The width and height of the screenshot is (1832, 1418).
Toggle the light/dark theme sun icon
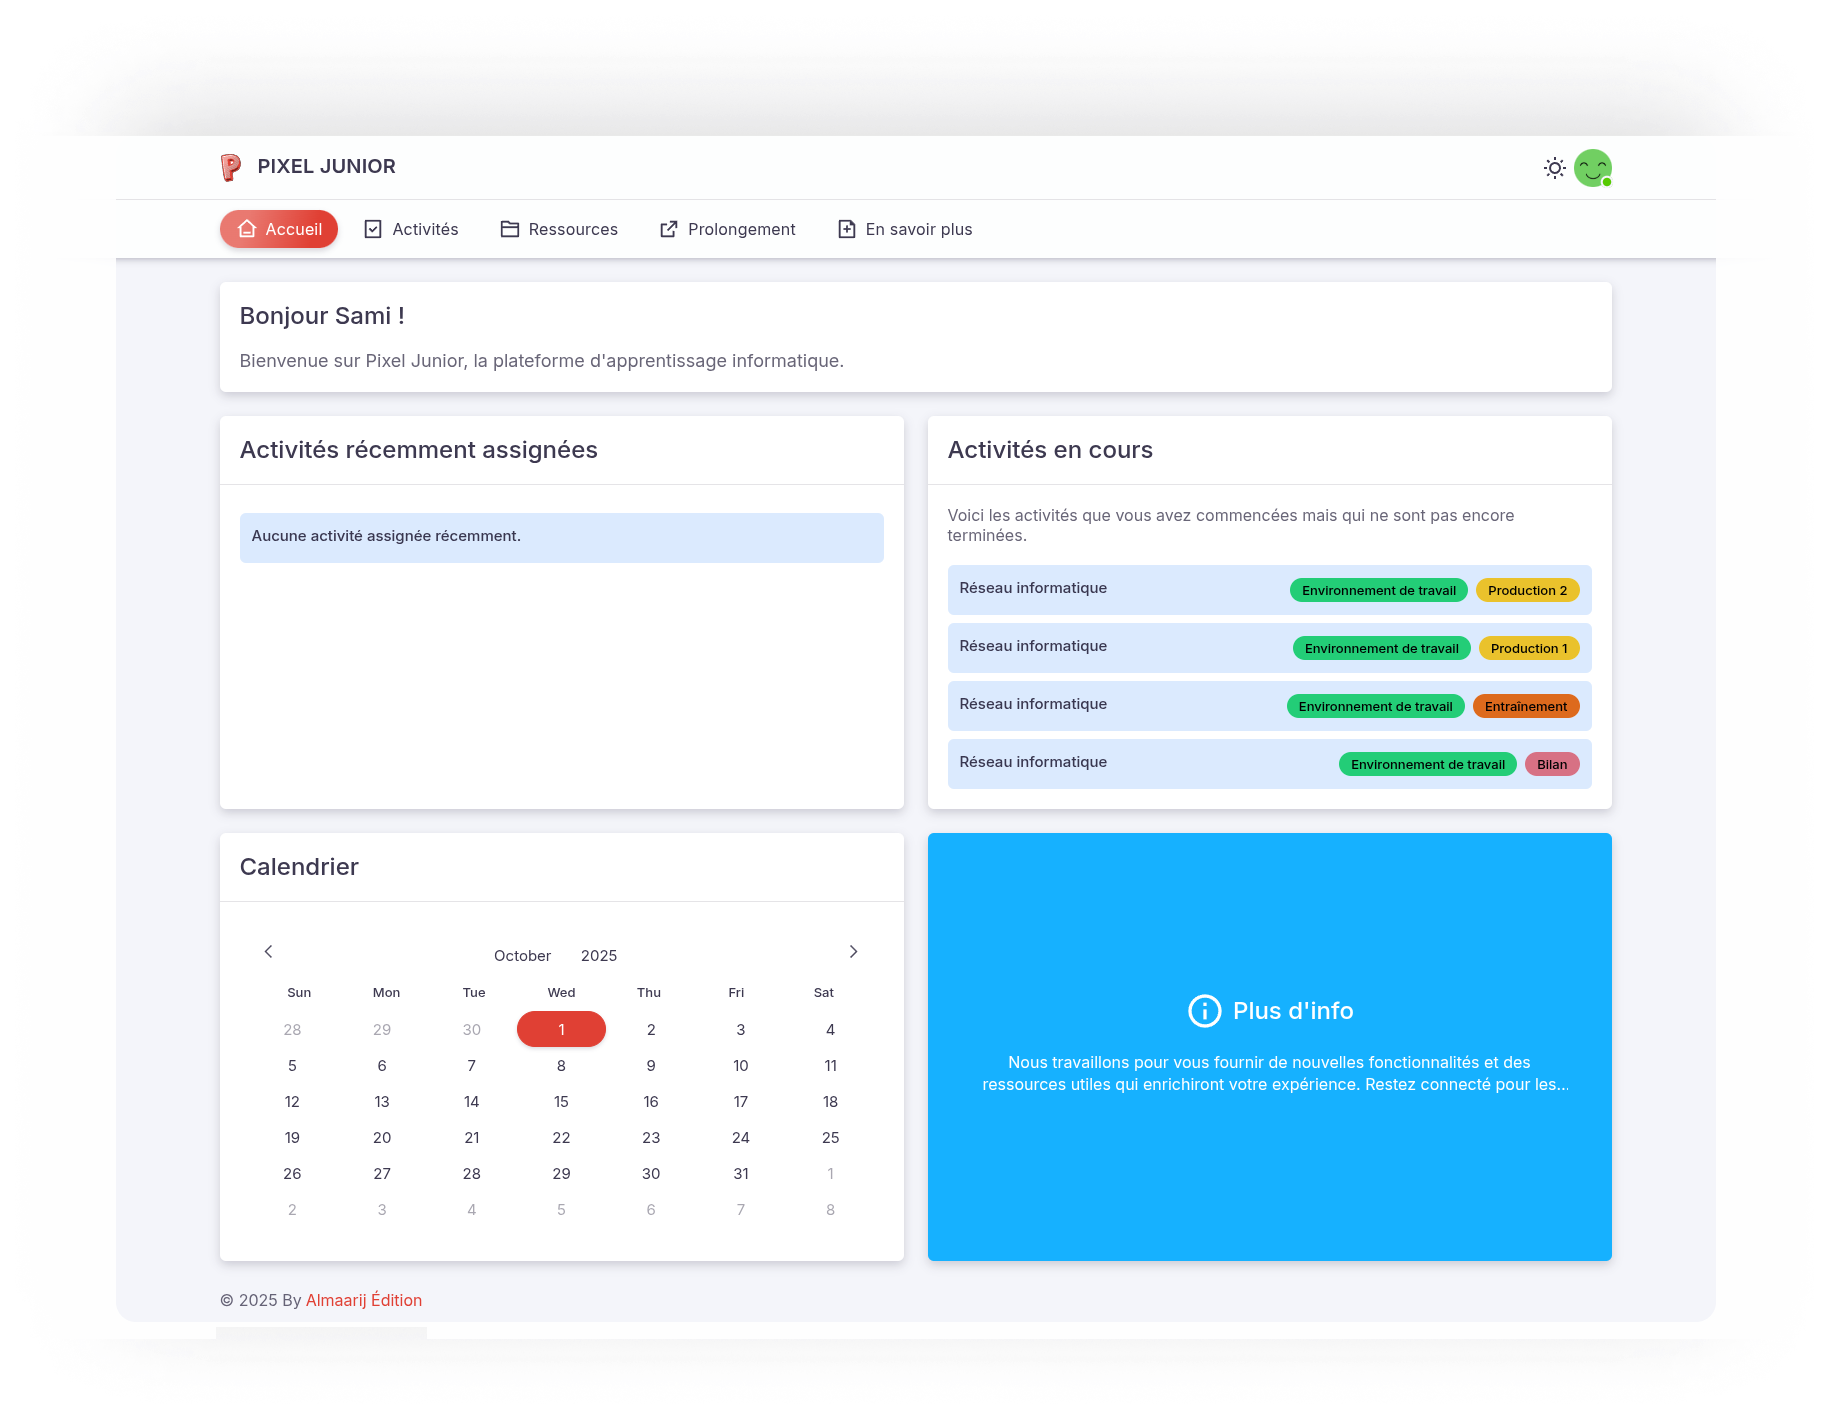[x=1554, y=168]
